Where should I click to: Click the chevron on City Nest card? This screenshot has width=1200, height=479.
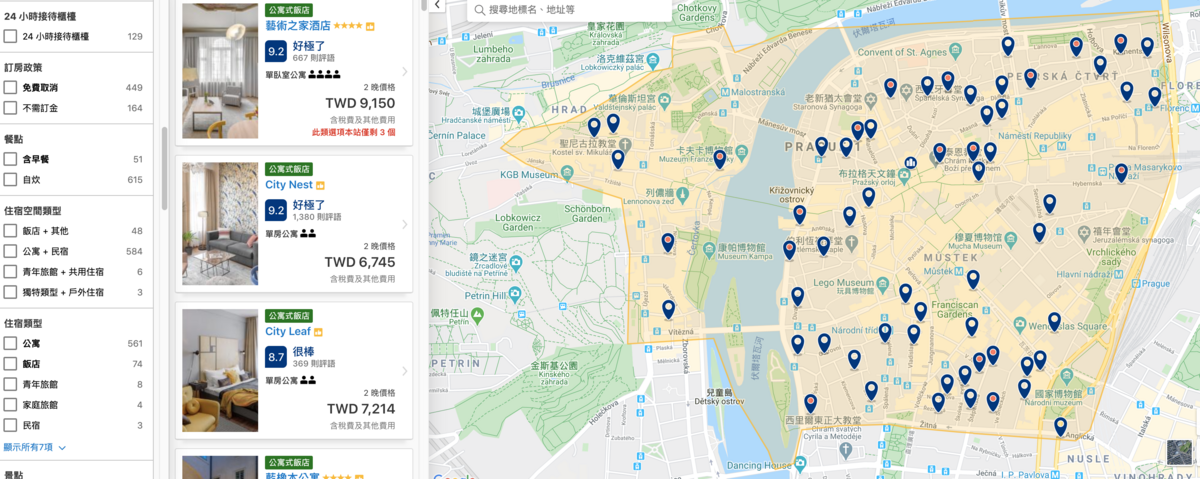(404, 225)
